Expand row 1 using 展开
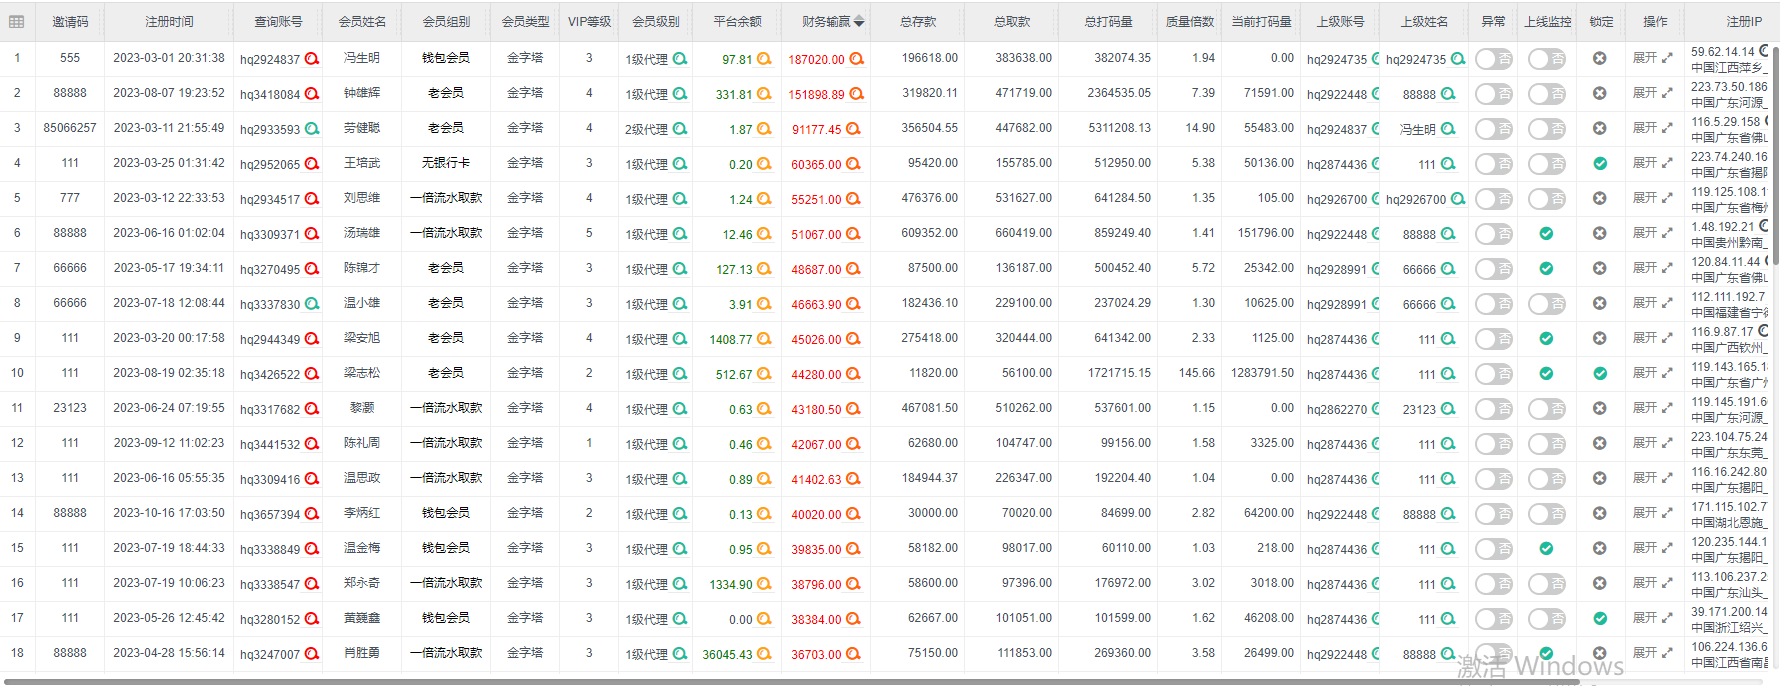Image resolution: width=1780 pixels, height=686 pixels. (1651, 58)
